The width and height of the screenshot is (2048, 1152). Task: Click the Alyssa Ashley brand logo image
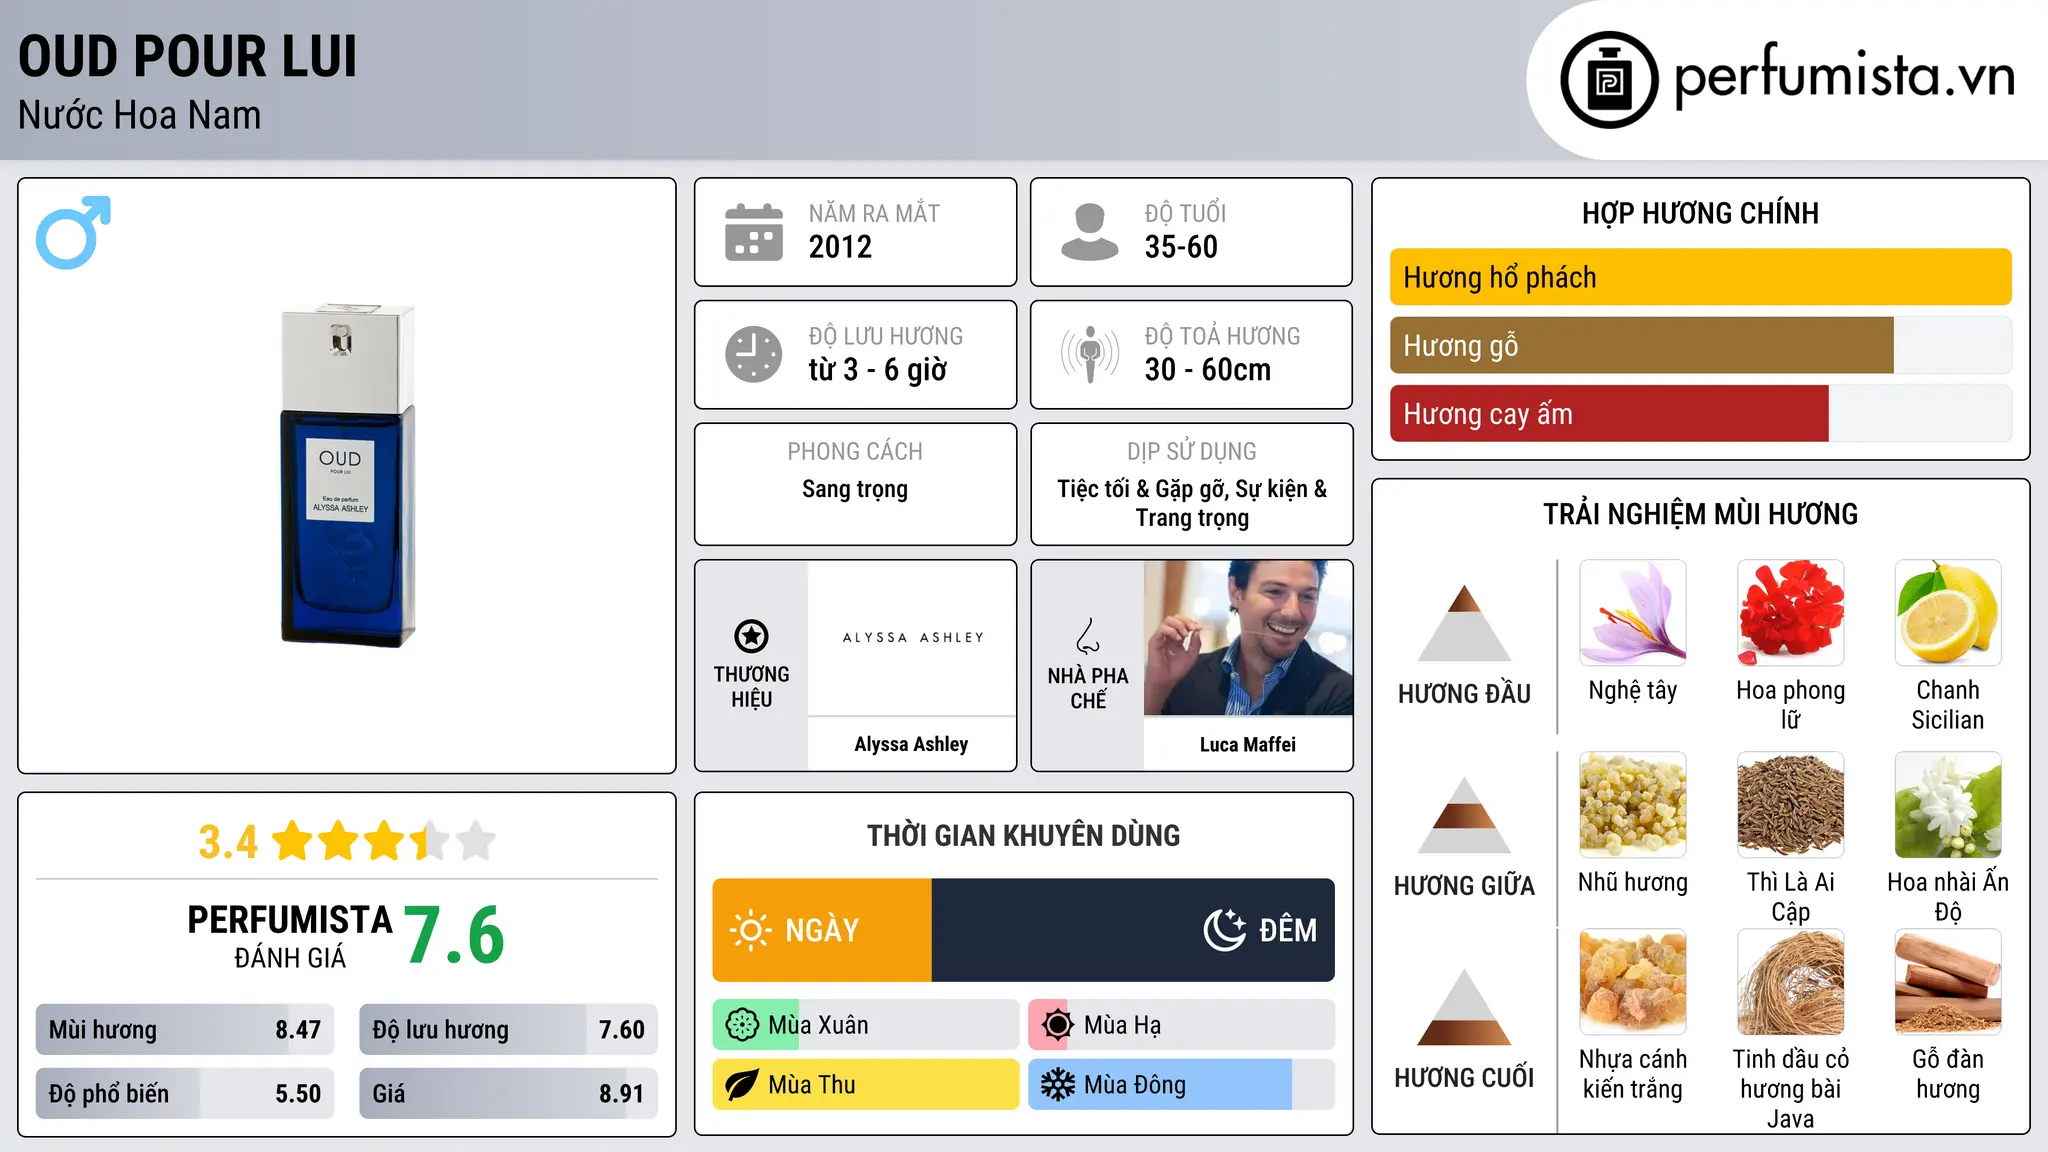(912, 638)
